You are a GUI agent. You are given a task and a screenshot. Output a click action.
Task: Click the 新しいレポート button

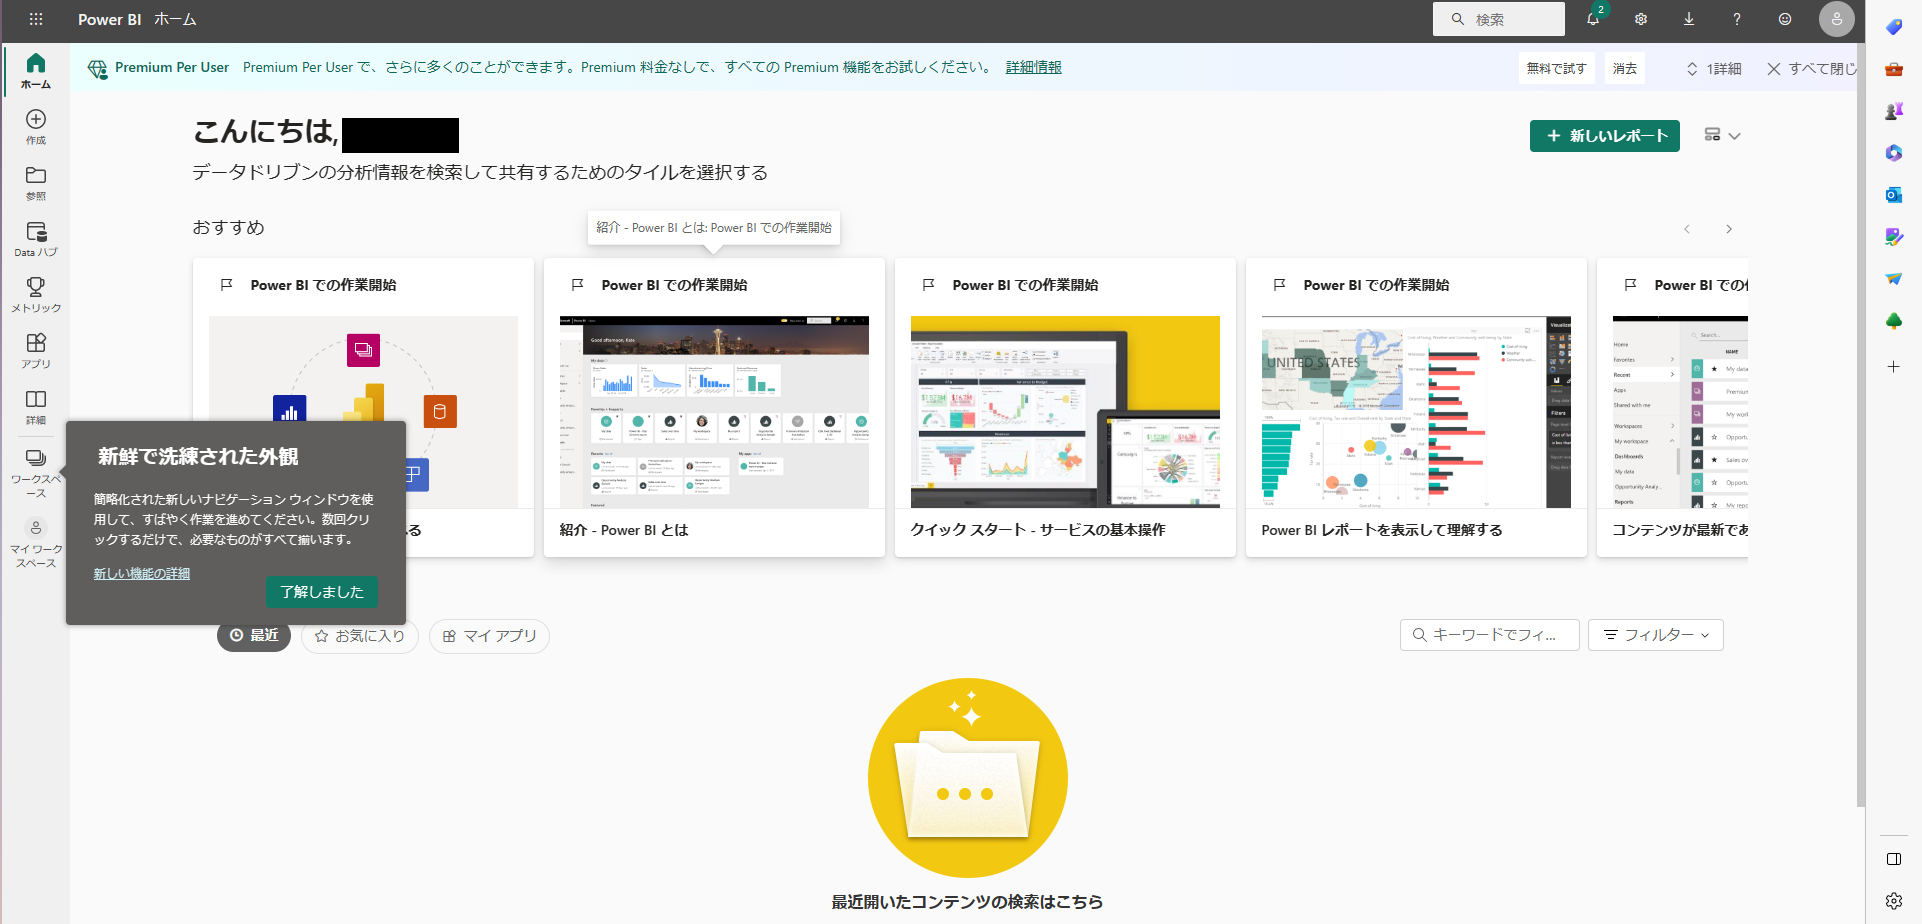[1604, 135]
